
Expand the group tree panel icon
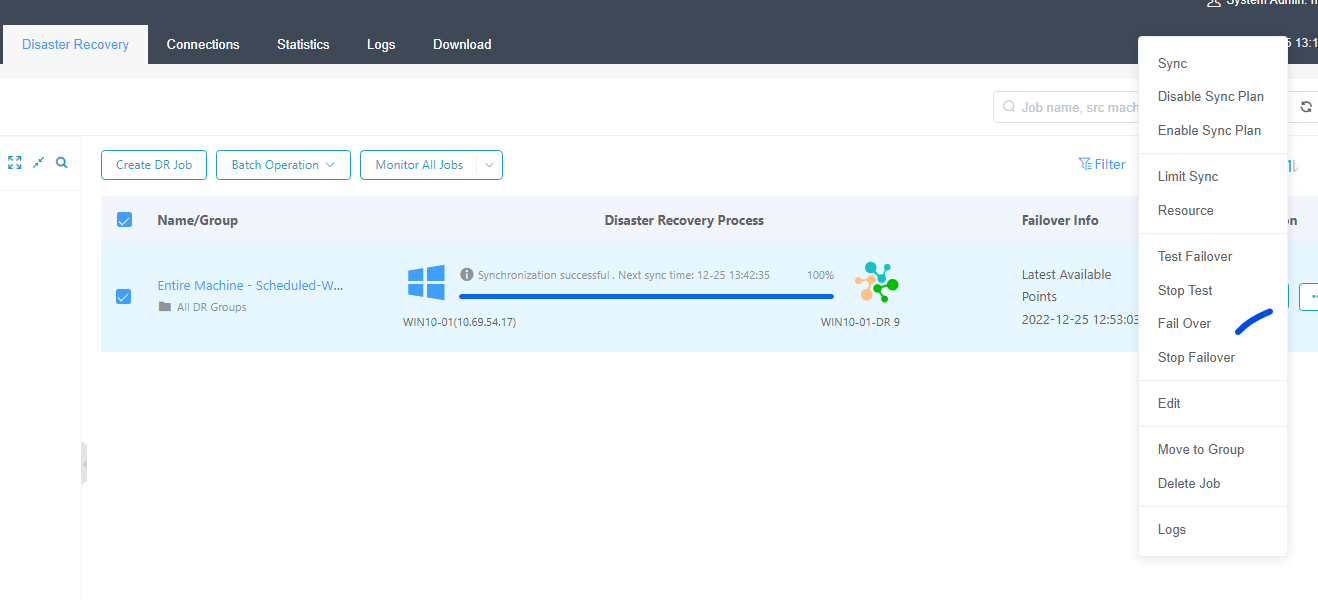coord(15,162)
